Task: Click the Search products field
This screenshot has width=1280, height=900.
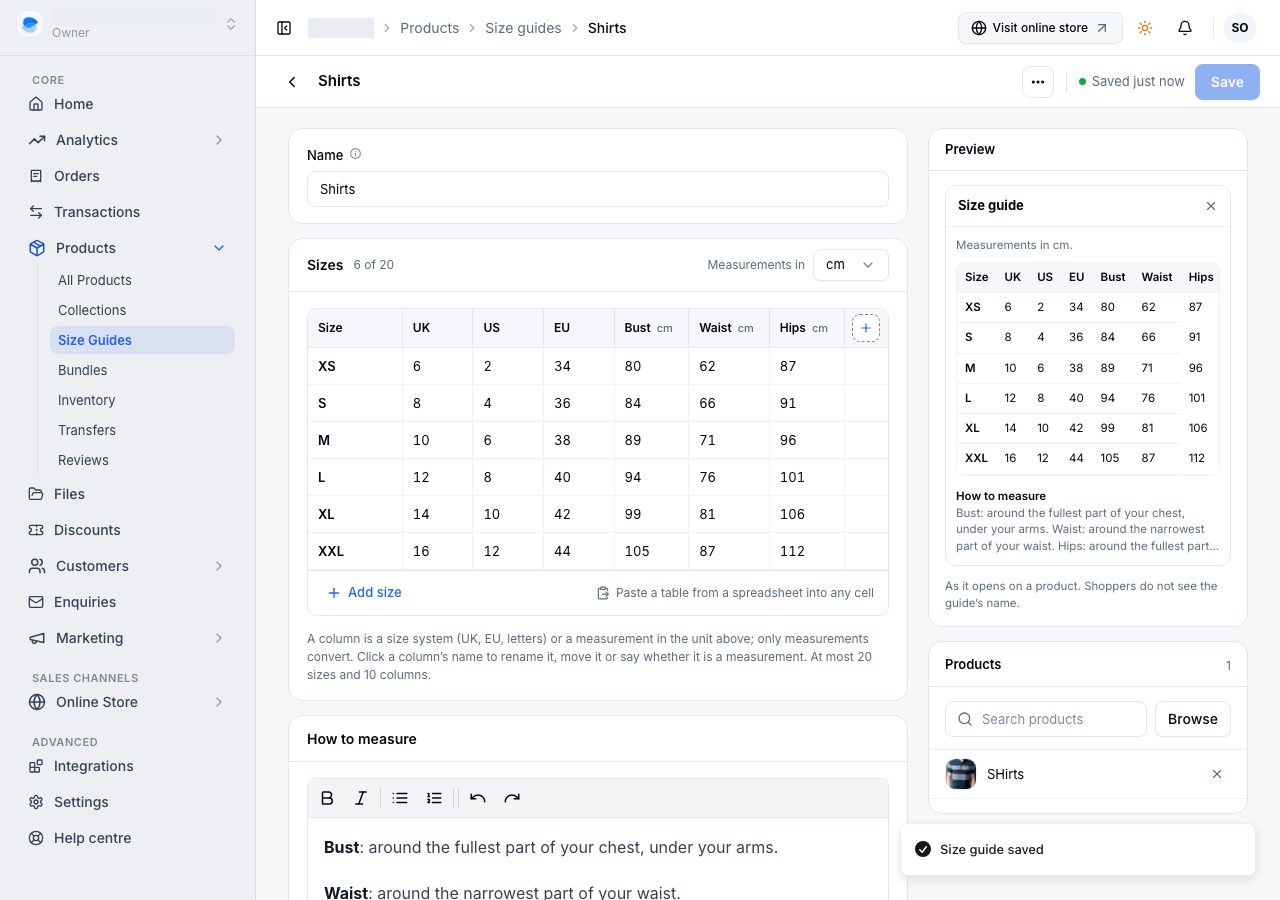Action: click(1046, 719)
